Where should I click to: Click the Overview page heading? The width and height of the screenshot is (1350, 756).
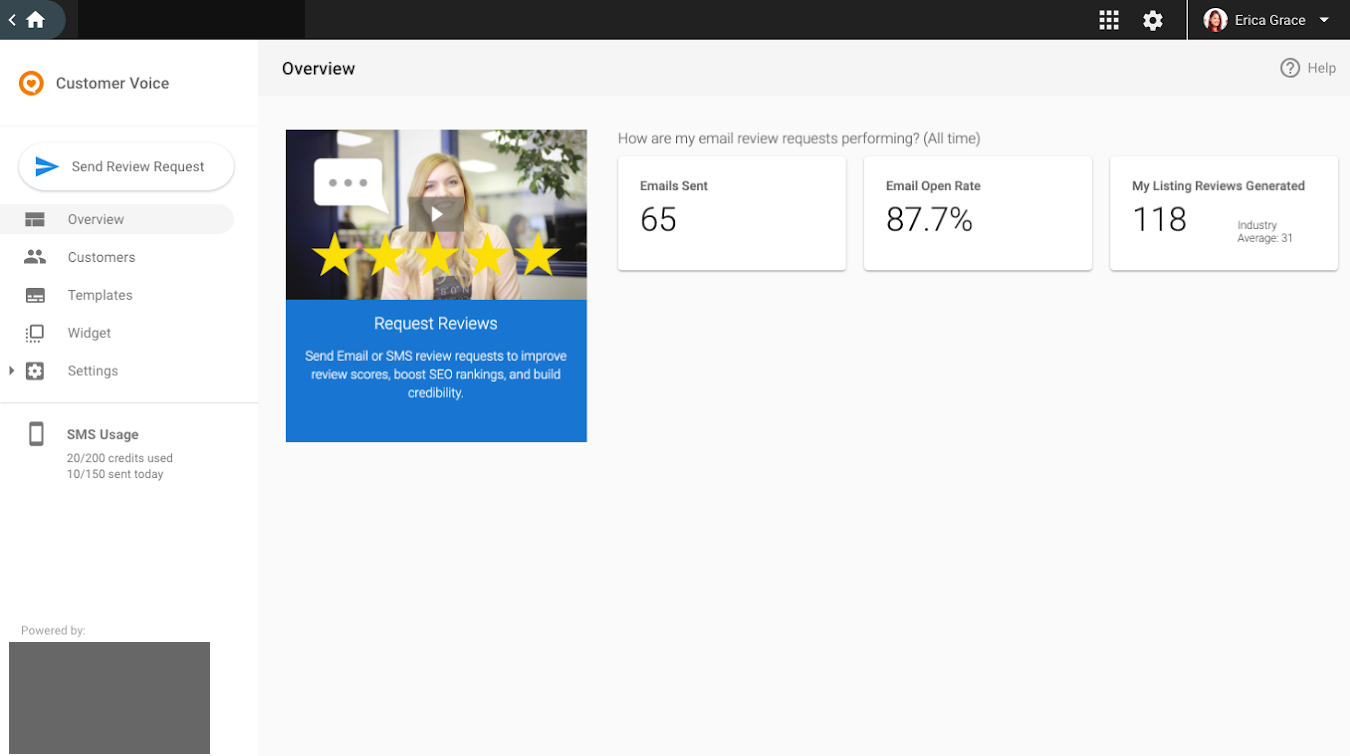[x=318, y=69]
